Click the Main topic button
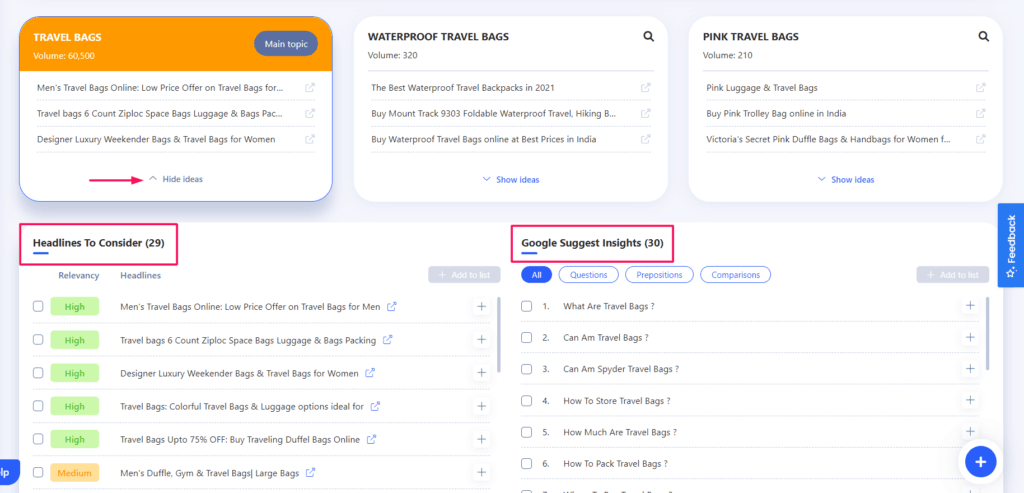 pos(285,44)
